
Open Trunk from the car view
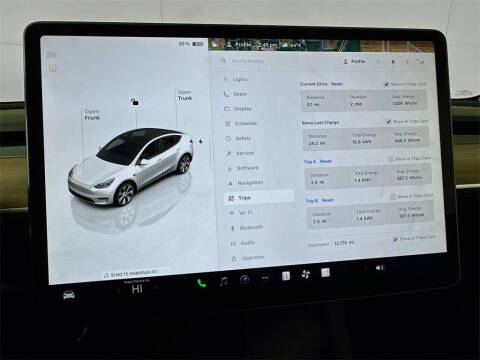tap(185, 95)
